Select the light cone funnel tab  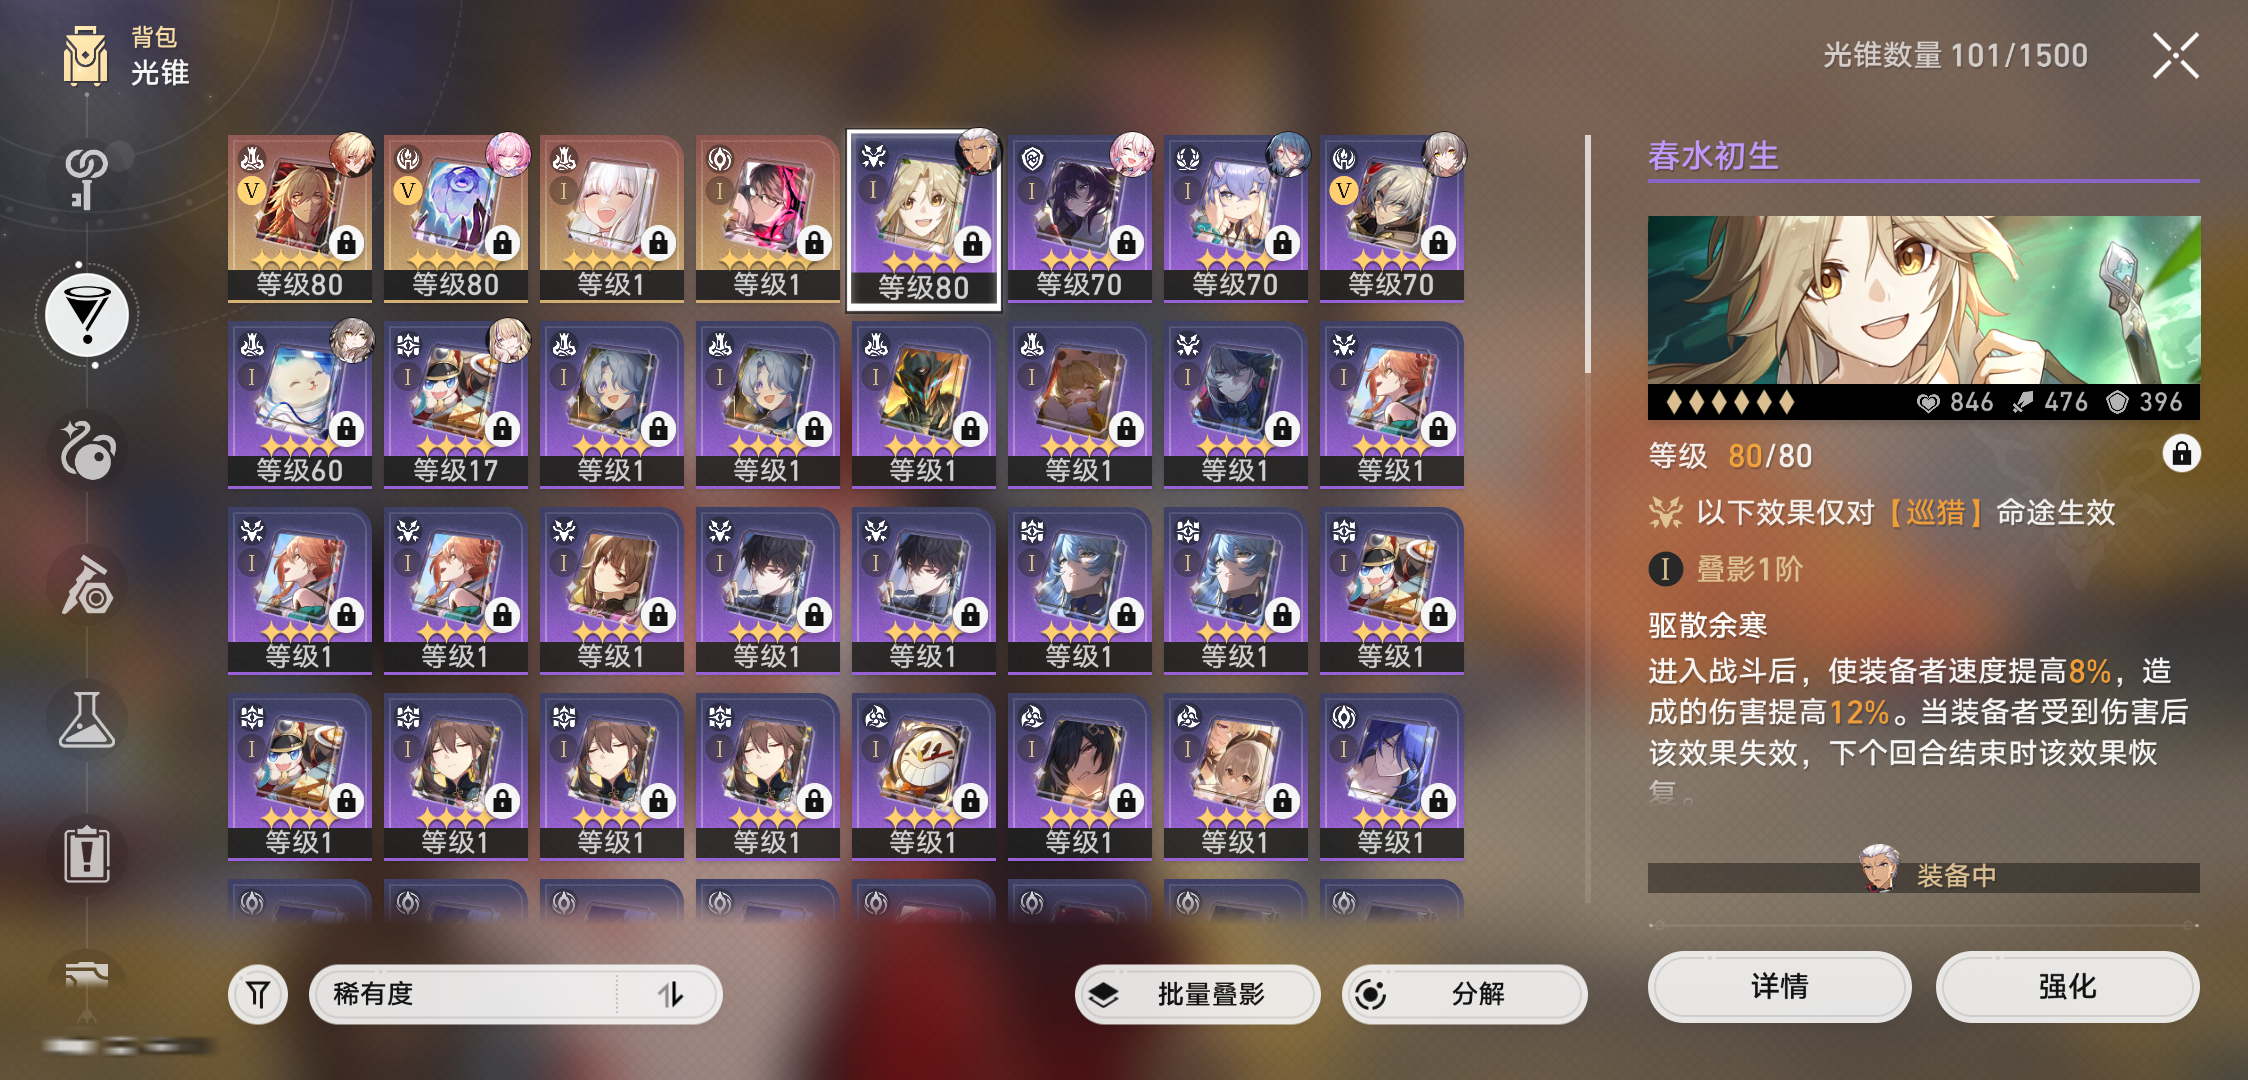click(87, 315)
